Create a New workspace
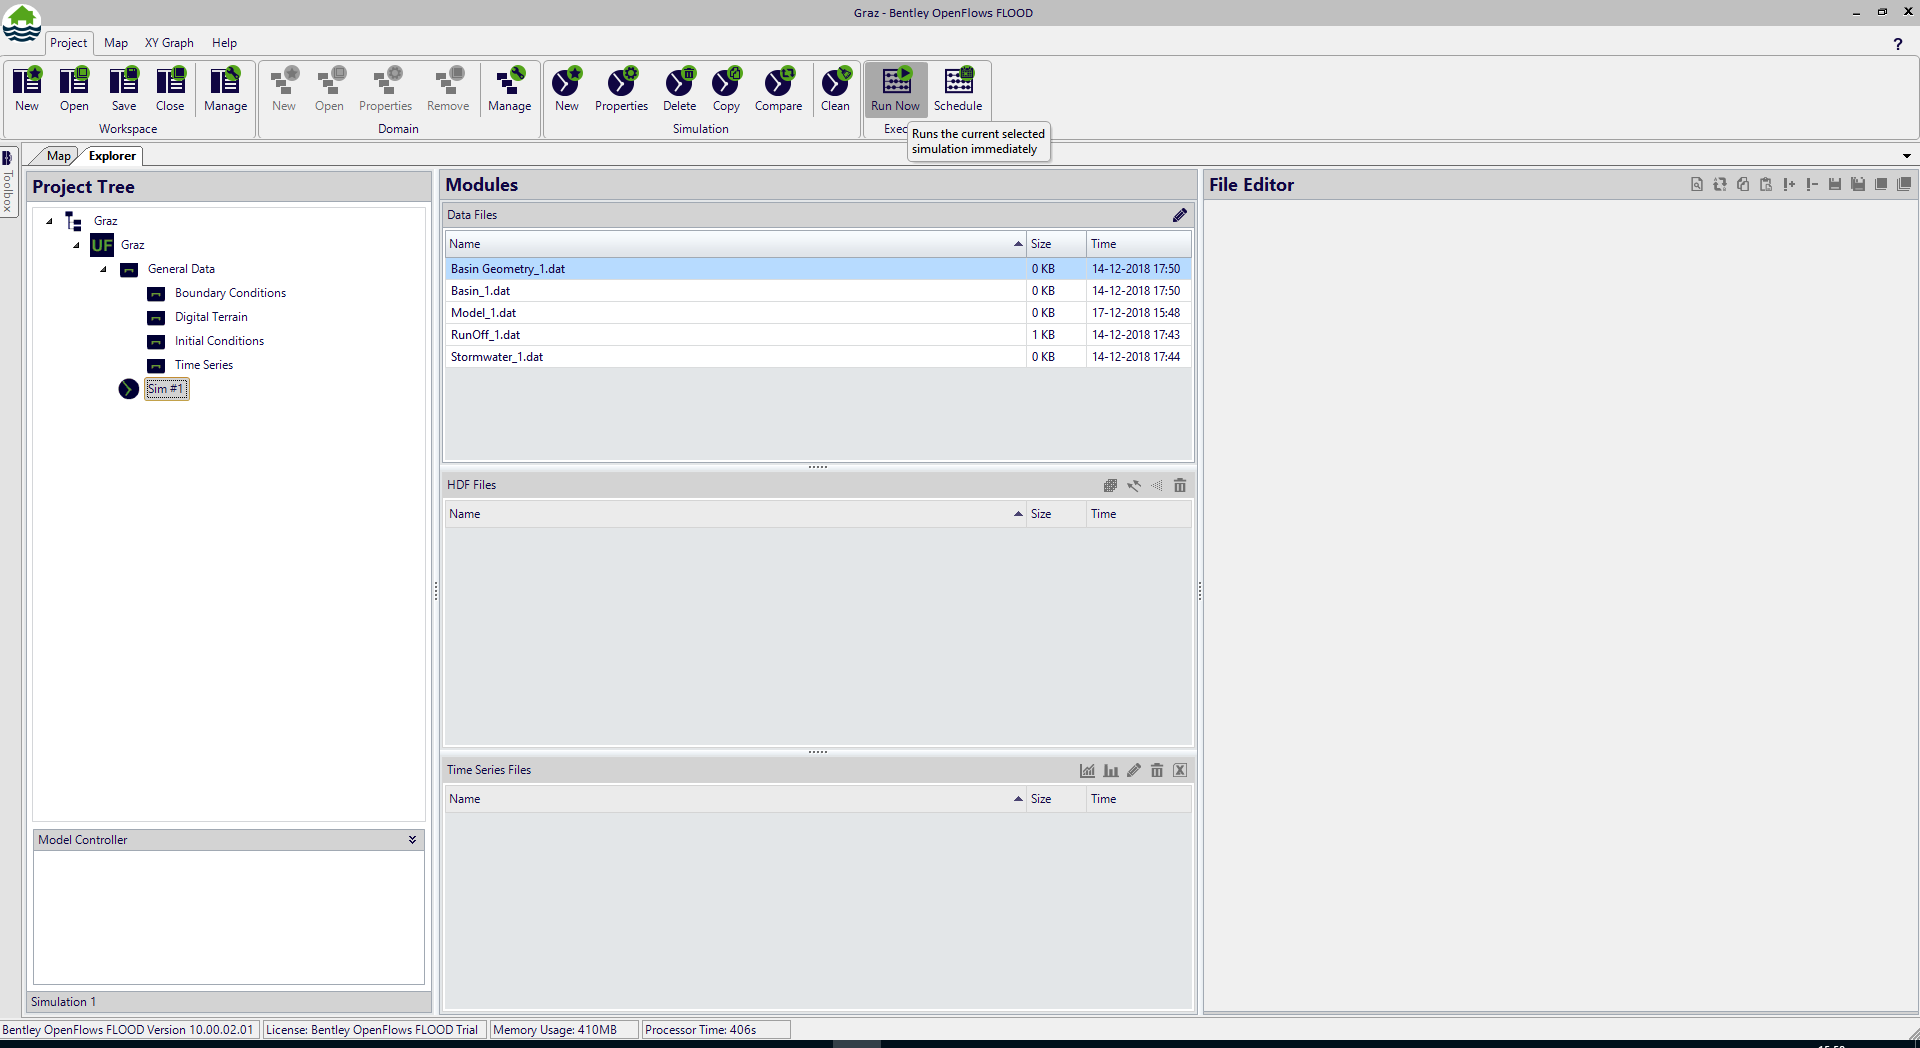 tap(27, 89)
